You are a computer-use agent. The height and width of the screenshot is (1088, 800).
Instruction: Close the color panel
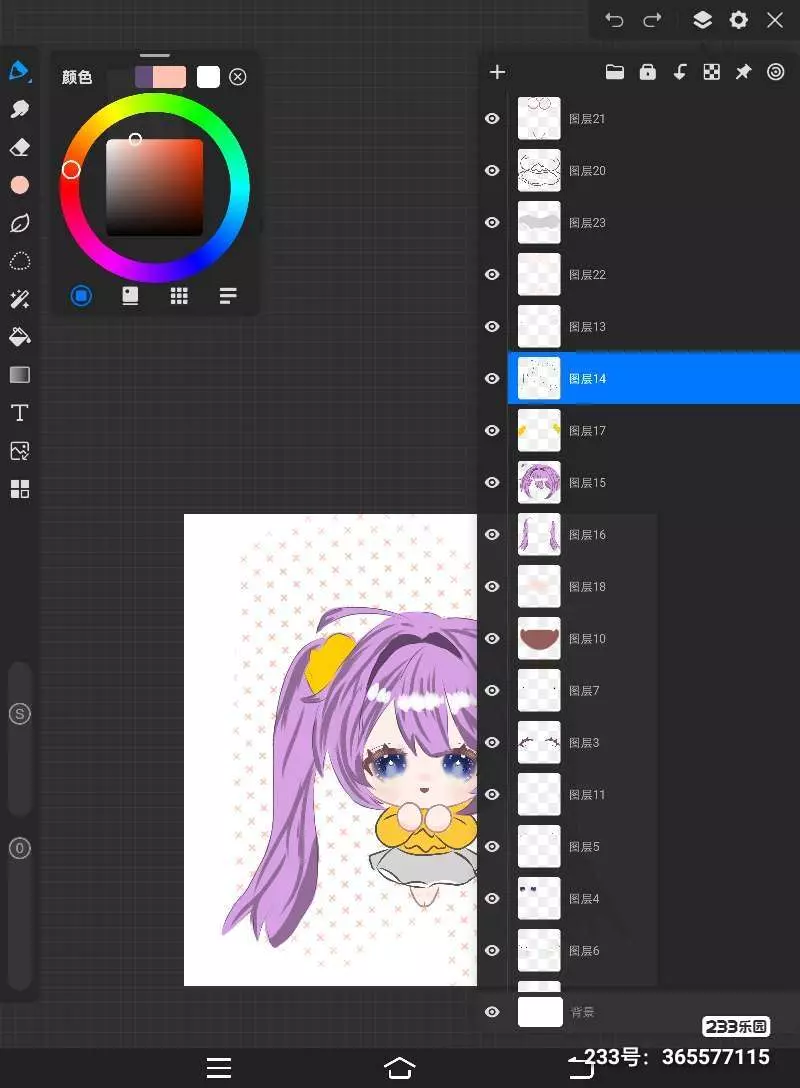pyautogui.click(x=237, y=77)
